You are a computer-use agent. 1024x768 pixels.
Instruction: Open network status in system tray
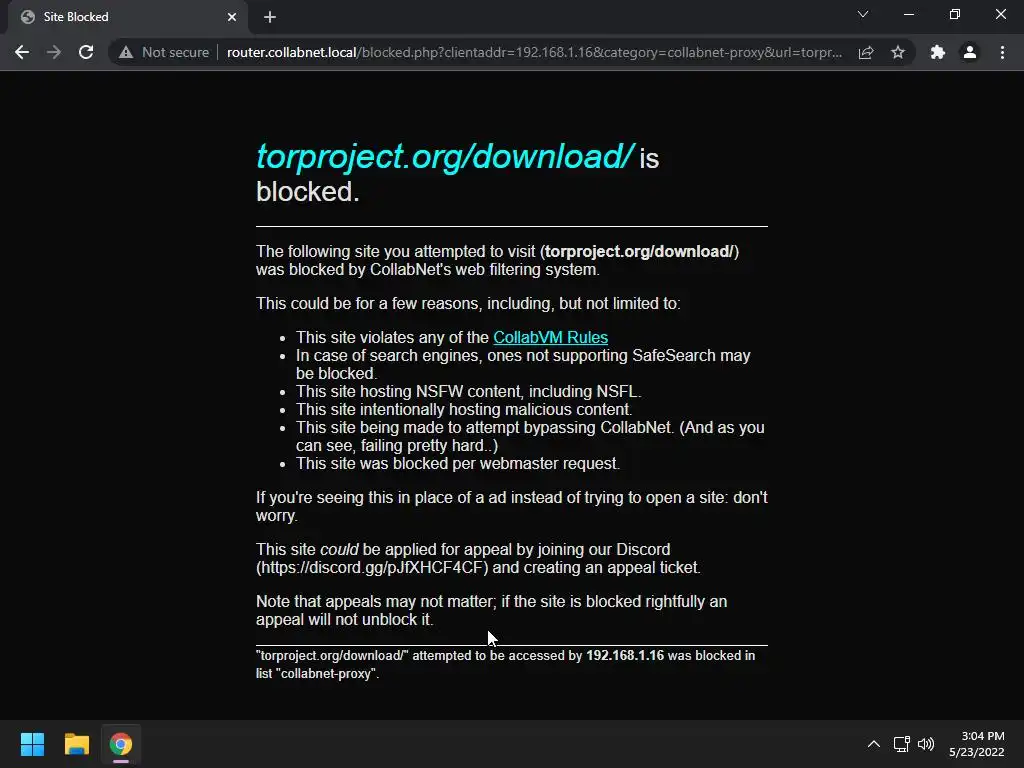tap(902, 744)
